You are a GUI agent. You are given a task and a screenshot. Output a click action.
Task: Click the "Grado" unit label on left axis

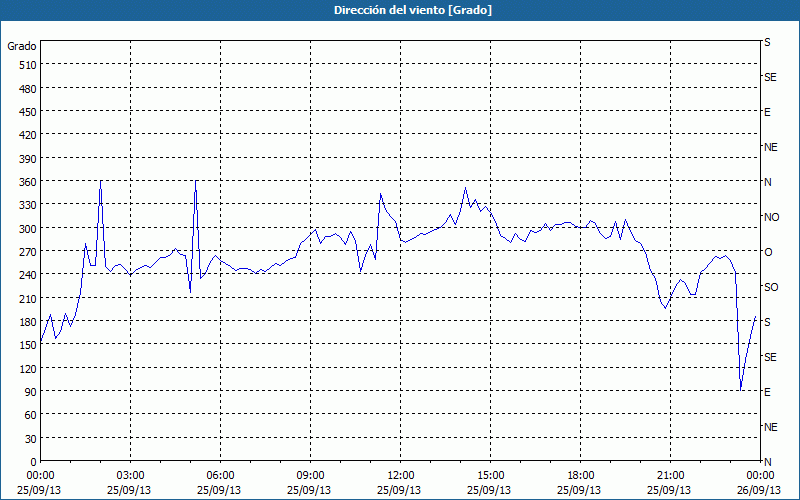[x=22, y=46]
